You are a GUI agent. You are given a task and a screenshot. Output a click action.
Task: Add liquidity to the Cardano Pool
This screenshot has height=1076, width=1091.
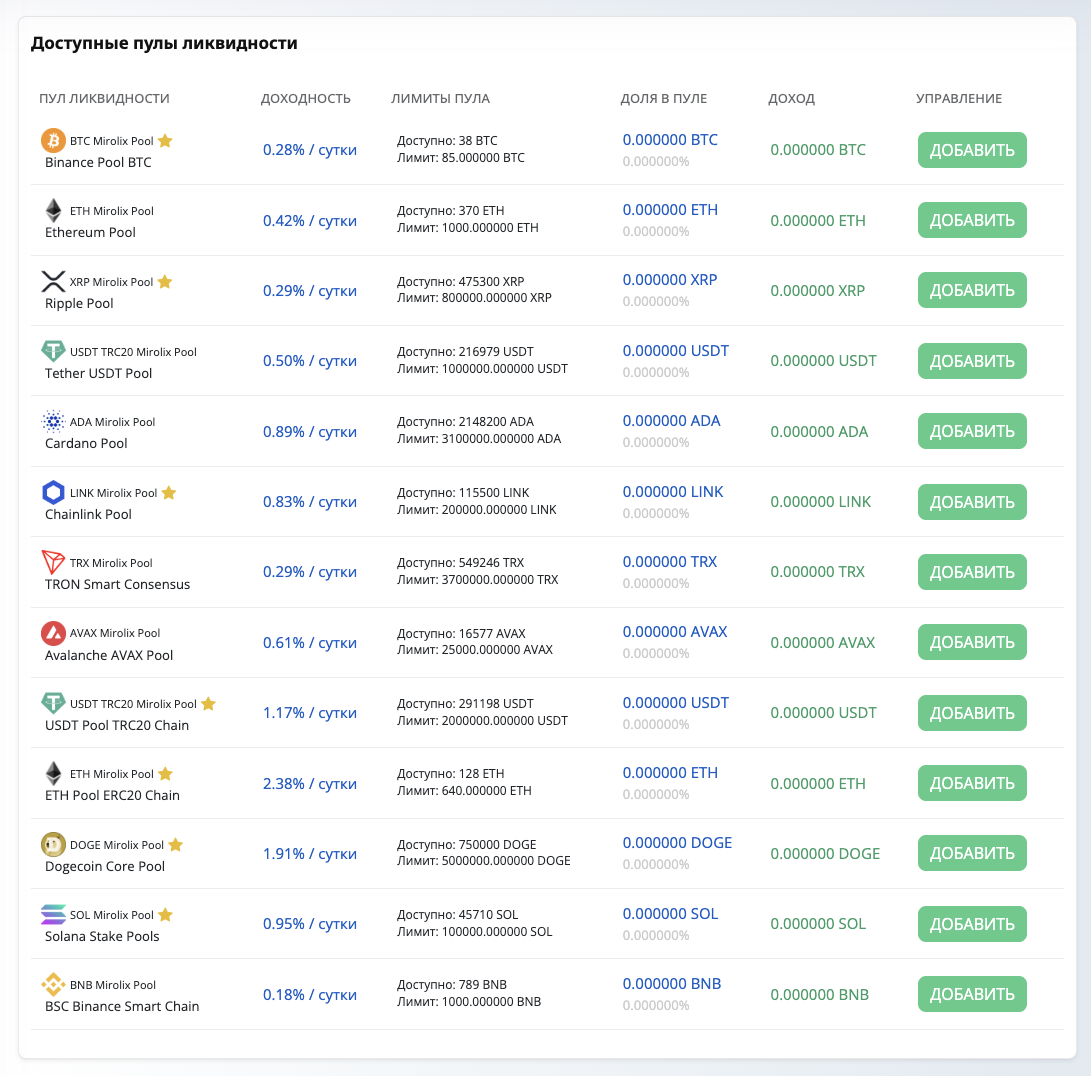click(972, 431)
